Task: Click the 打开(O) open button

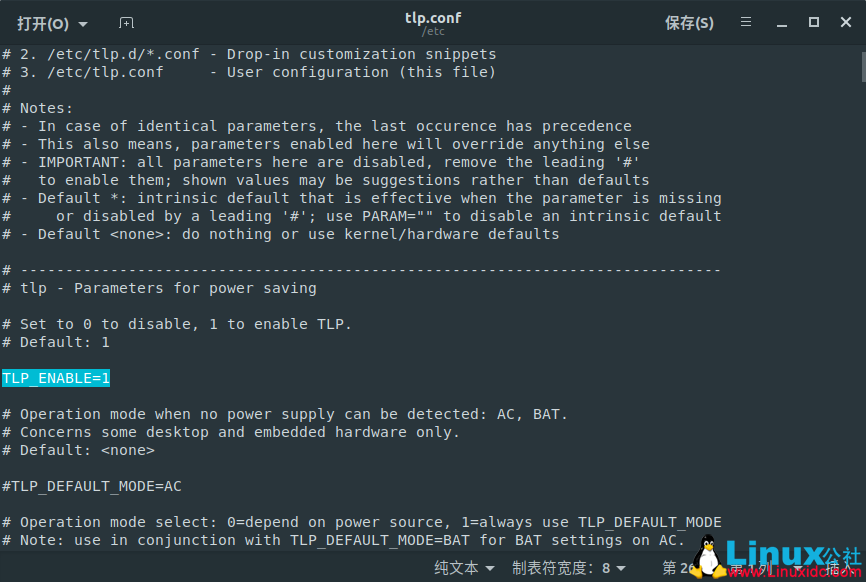Action: point(43,22)
